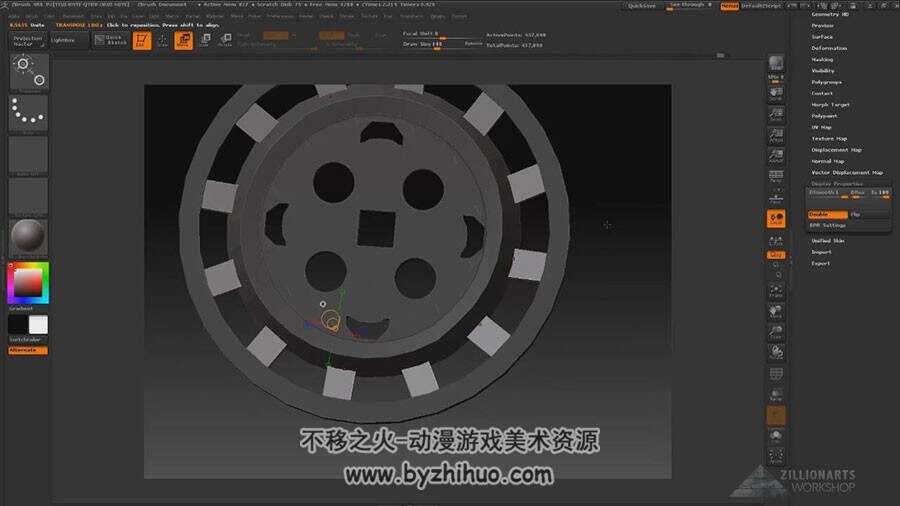Viewport: 900px width, 506px height.
Task: Select the Edit mode button
Action: click(x=142, y=41)
